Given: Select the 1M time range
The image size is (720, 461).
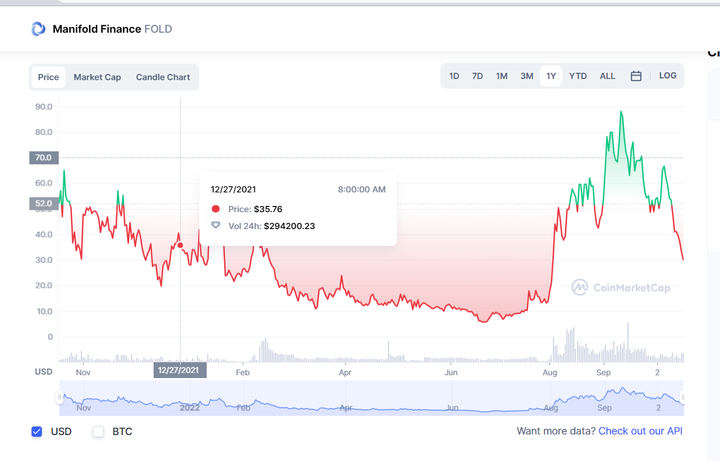Looking at the screenshot, I should tap(501, 76).
